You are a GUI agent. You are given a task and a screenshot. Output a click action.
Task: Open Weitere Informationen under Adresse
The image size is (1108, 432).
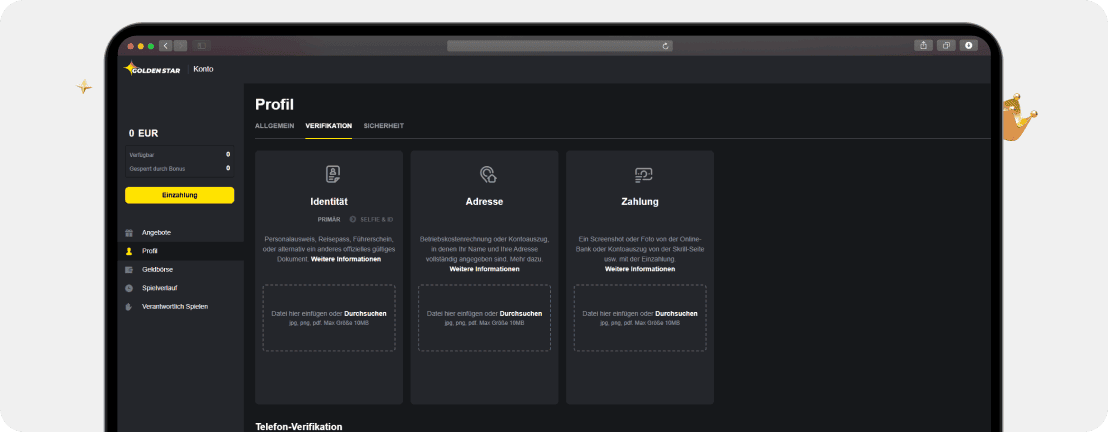(484, 269)
